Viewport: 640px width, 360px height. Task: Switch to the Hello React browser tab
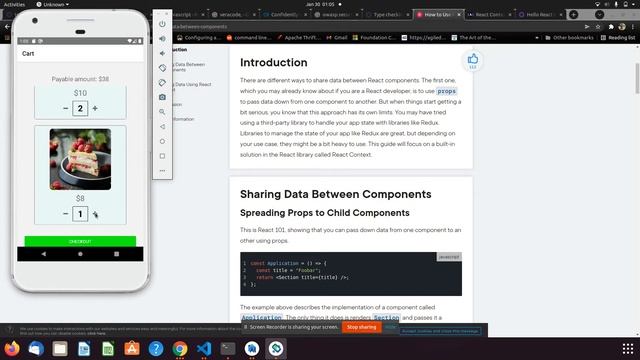pyautogui.click(x=540, y=14)
